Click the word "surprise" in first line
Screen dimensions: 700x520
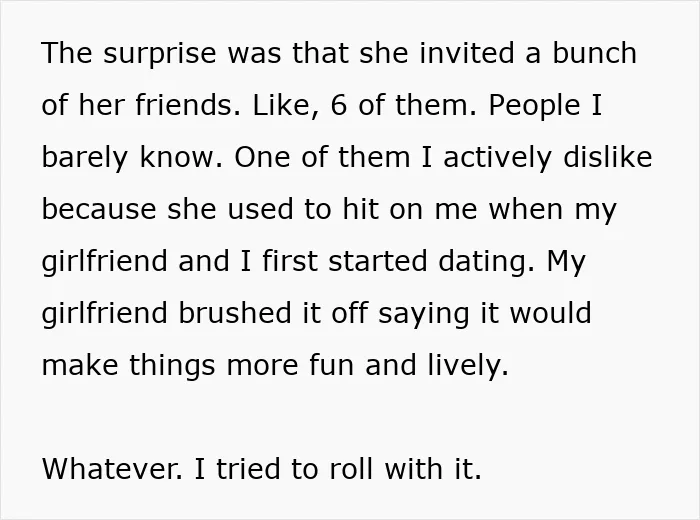click(x=160, y=54)
